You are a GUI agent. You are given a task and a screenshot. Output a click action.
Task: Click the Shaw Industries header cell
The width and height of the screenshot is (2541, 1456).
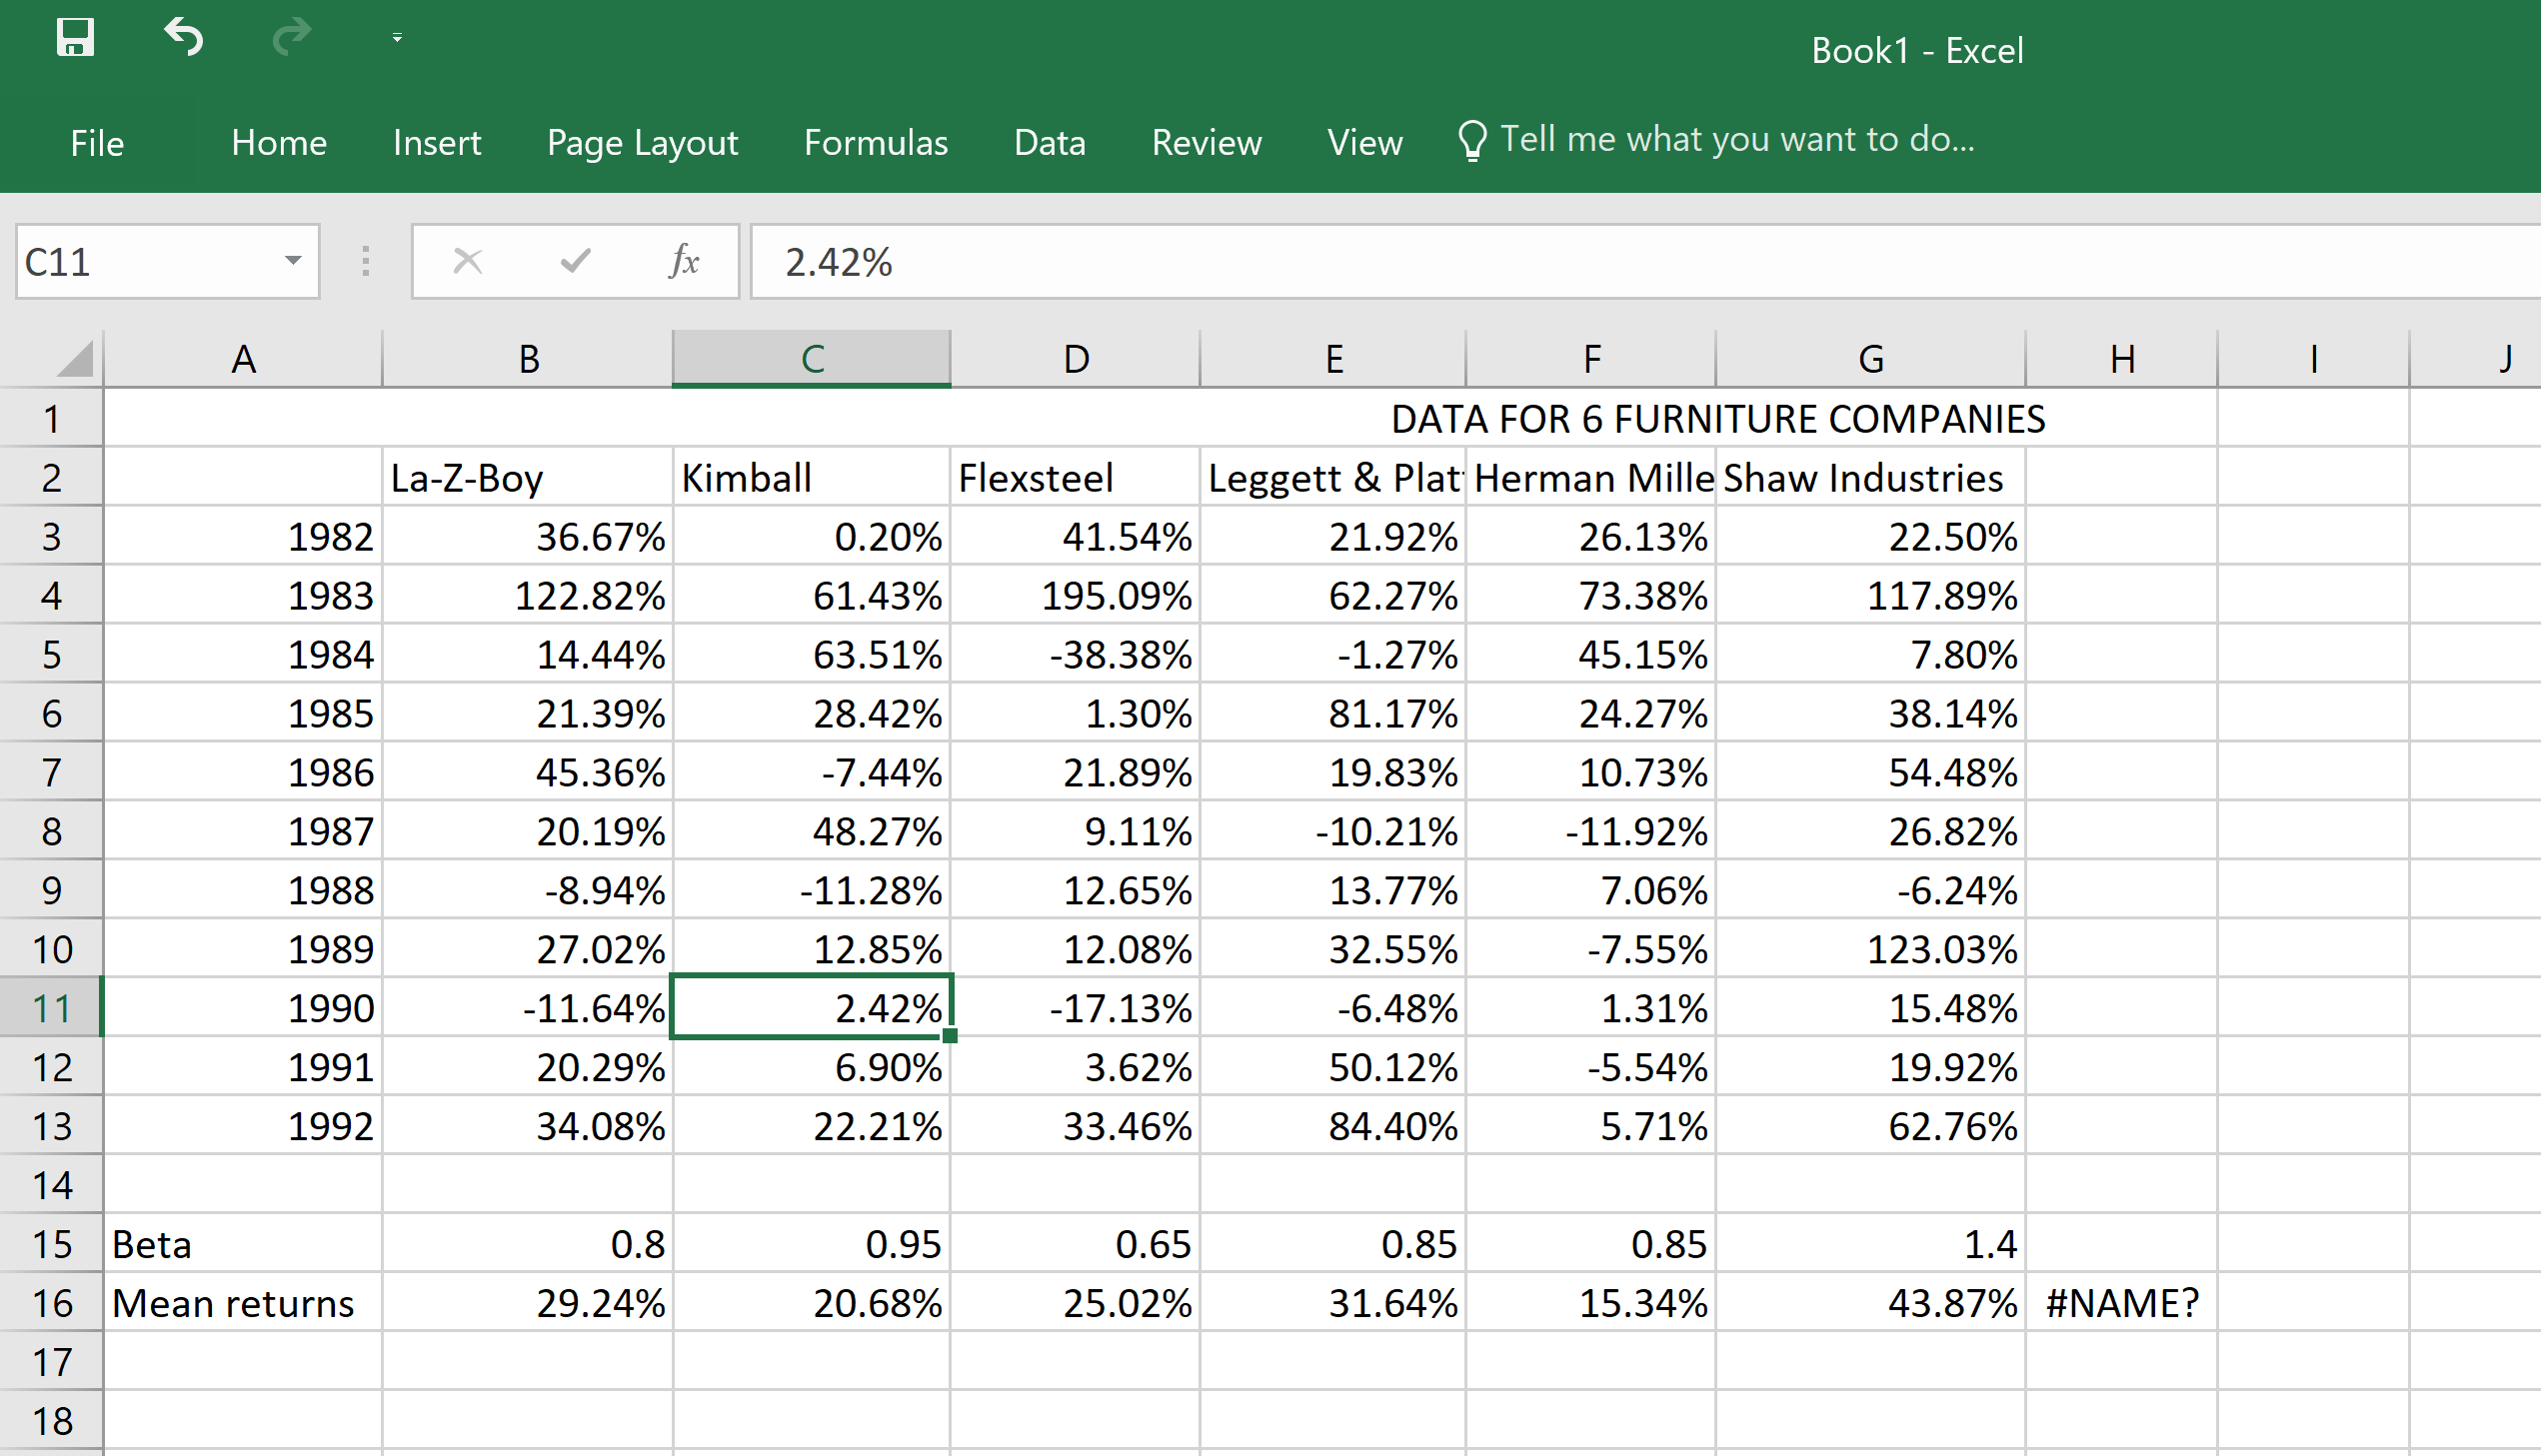coord(1871,477)
